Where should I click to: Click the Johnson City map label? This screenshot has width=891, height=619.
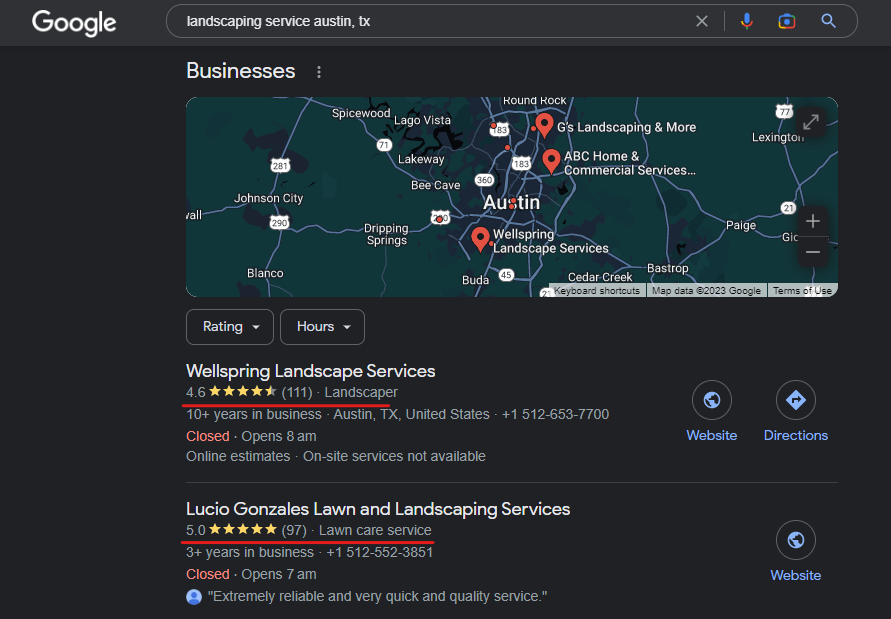(268, 198)
